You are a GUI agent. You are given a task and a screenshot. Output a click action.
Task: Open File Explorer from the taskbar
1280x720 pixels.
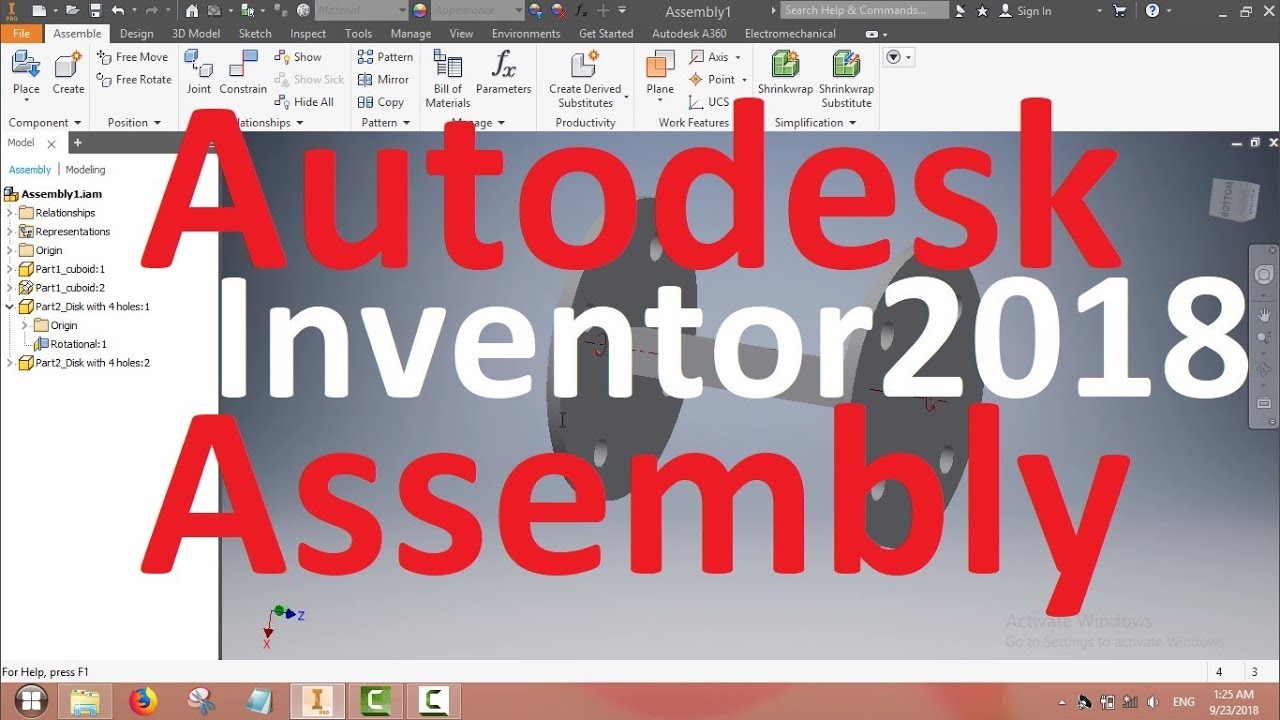coord(86,701)
